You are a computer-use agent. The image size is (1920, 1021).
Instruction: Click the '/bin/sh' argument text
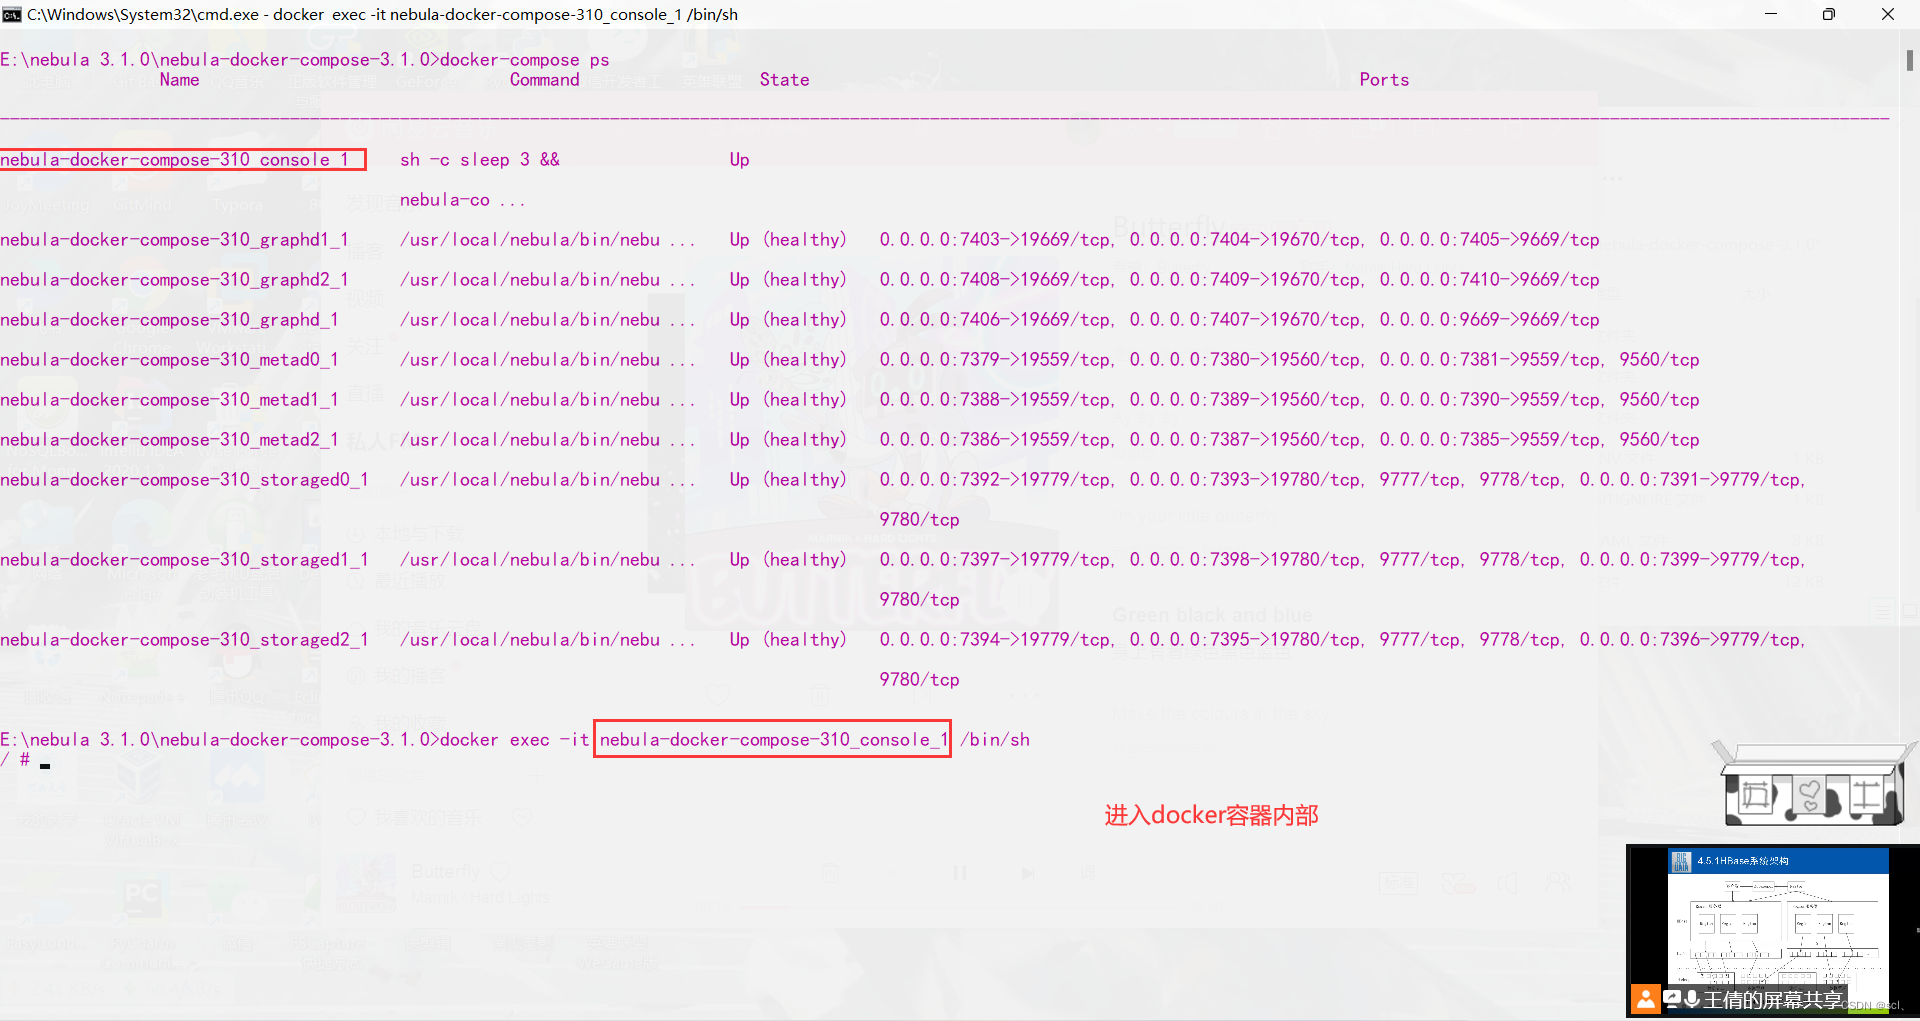coord(994,739)
